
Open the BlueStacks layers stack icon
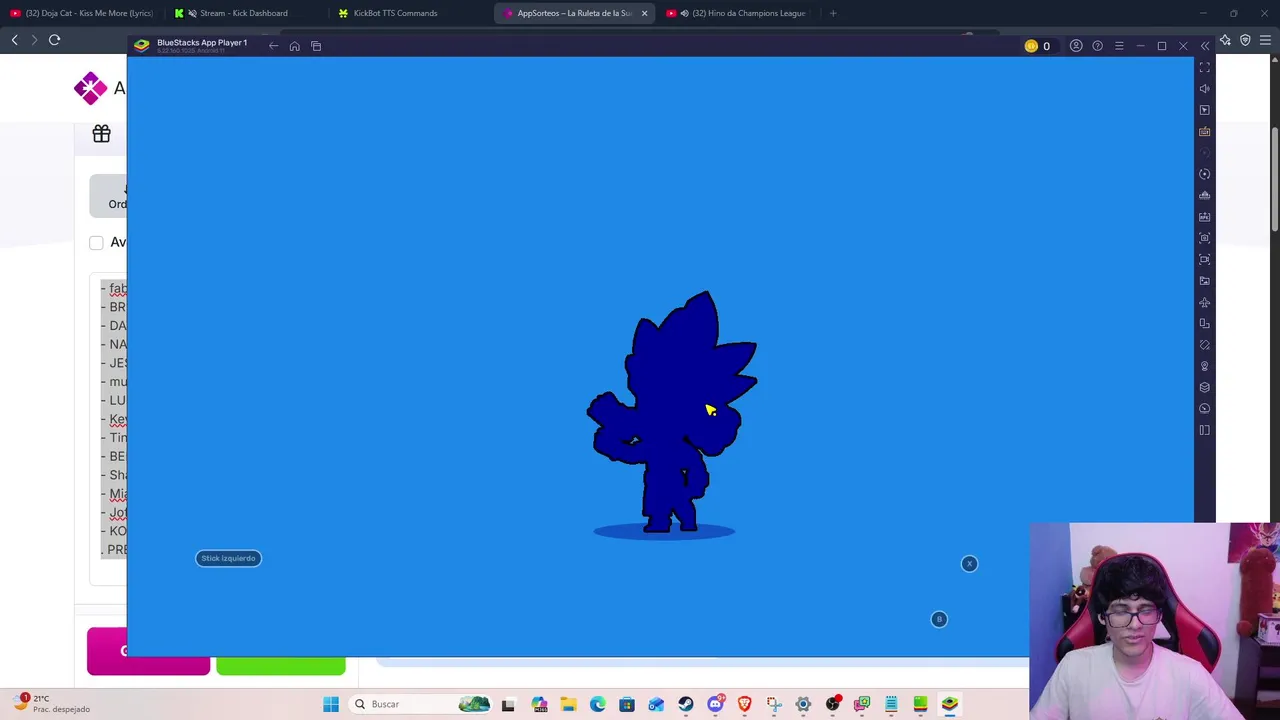click(1204, 387)
